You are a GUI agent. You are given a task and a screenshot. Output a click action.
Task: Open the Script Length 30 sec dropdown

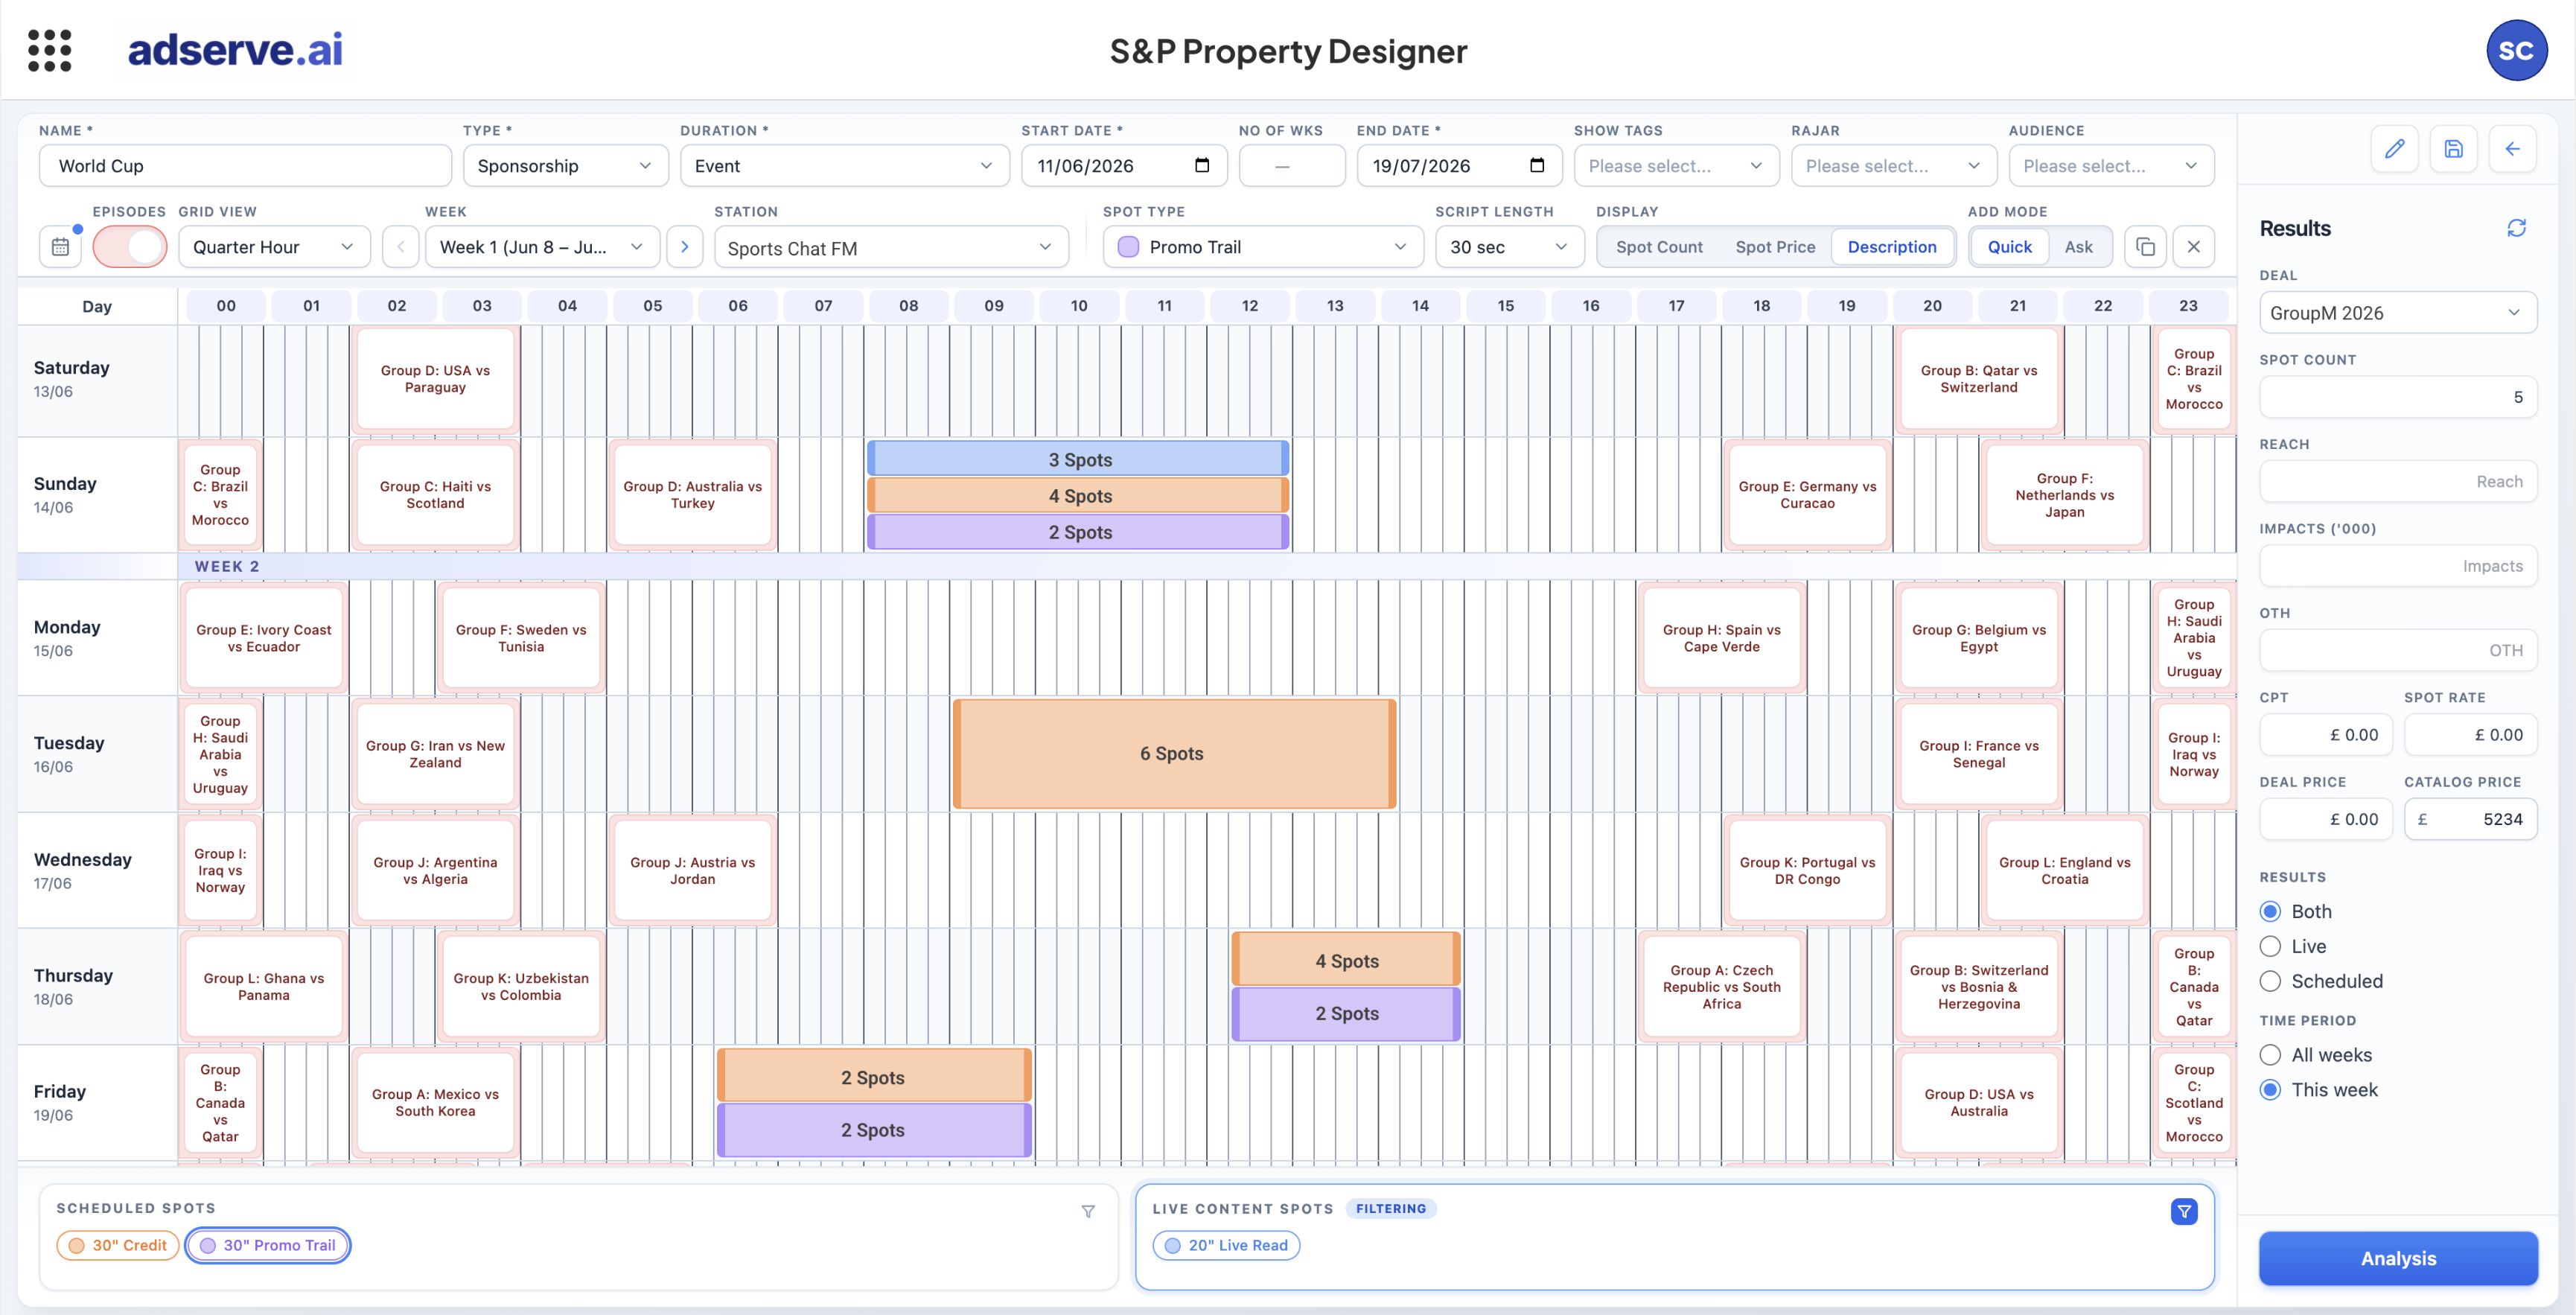1509,247
